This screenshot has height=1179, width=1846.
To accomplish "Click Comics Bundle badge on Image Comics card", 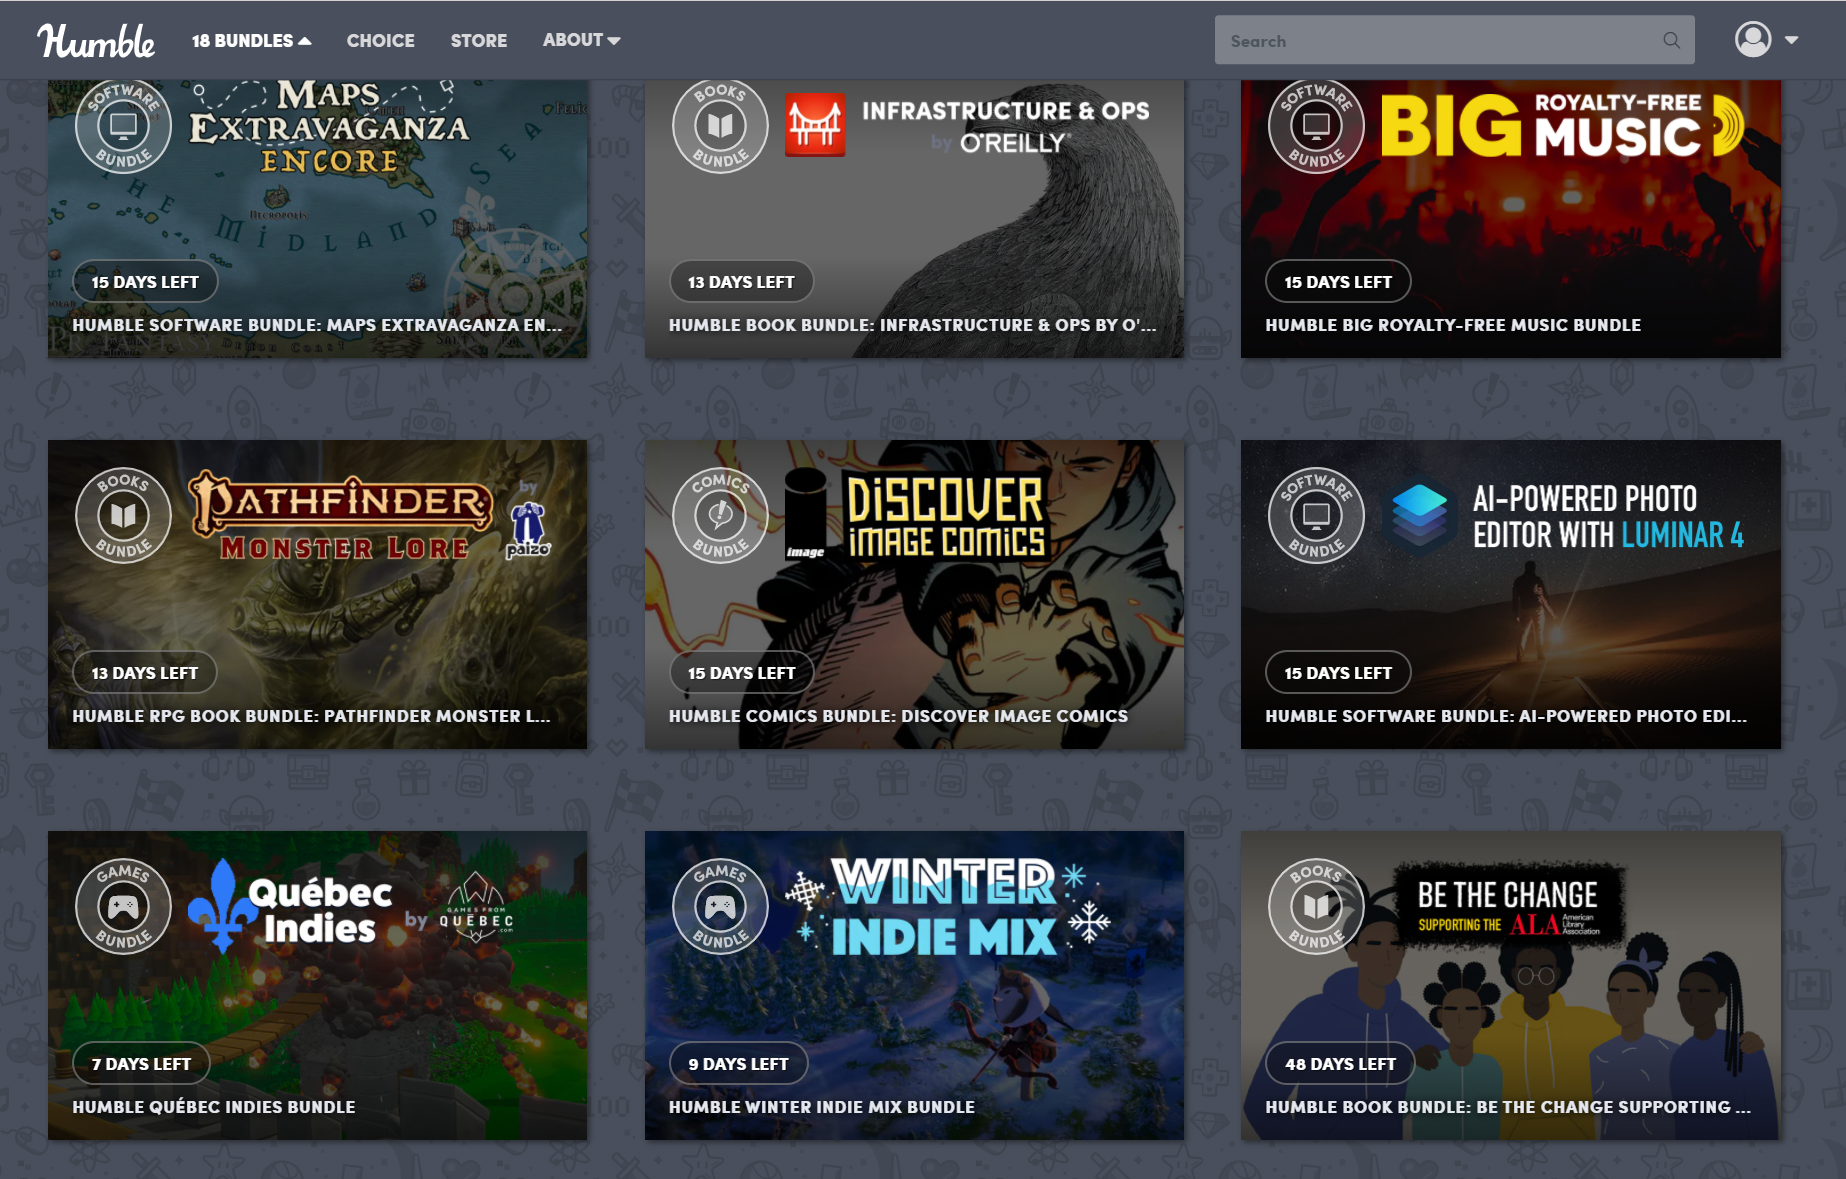I will pos(720,515).
